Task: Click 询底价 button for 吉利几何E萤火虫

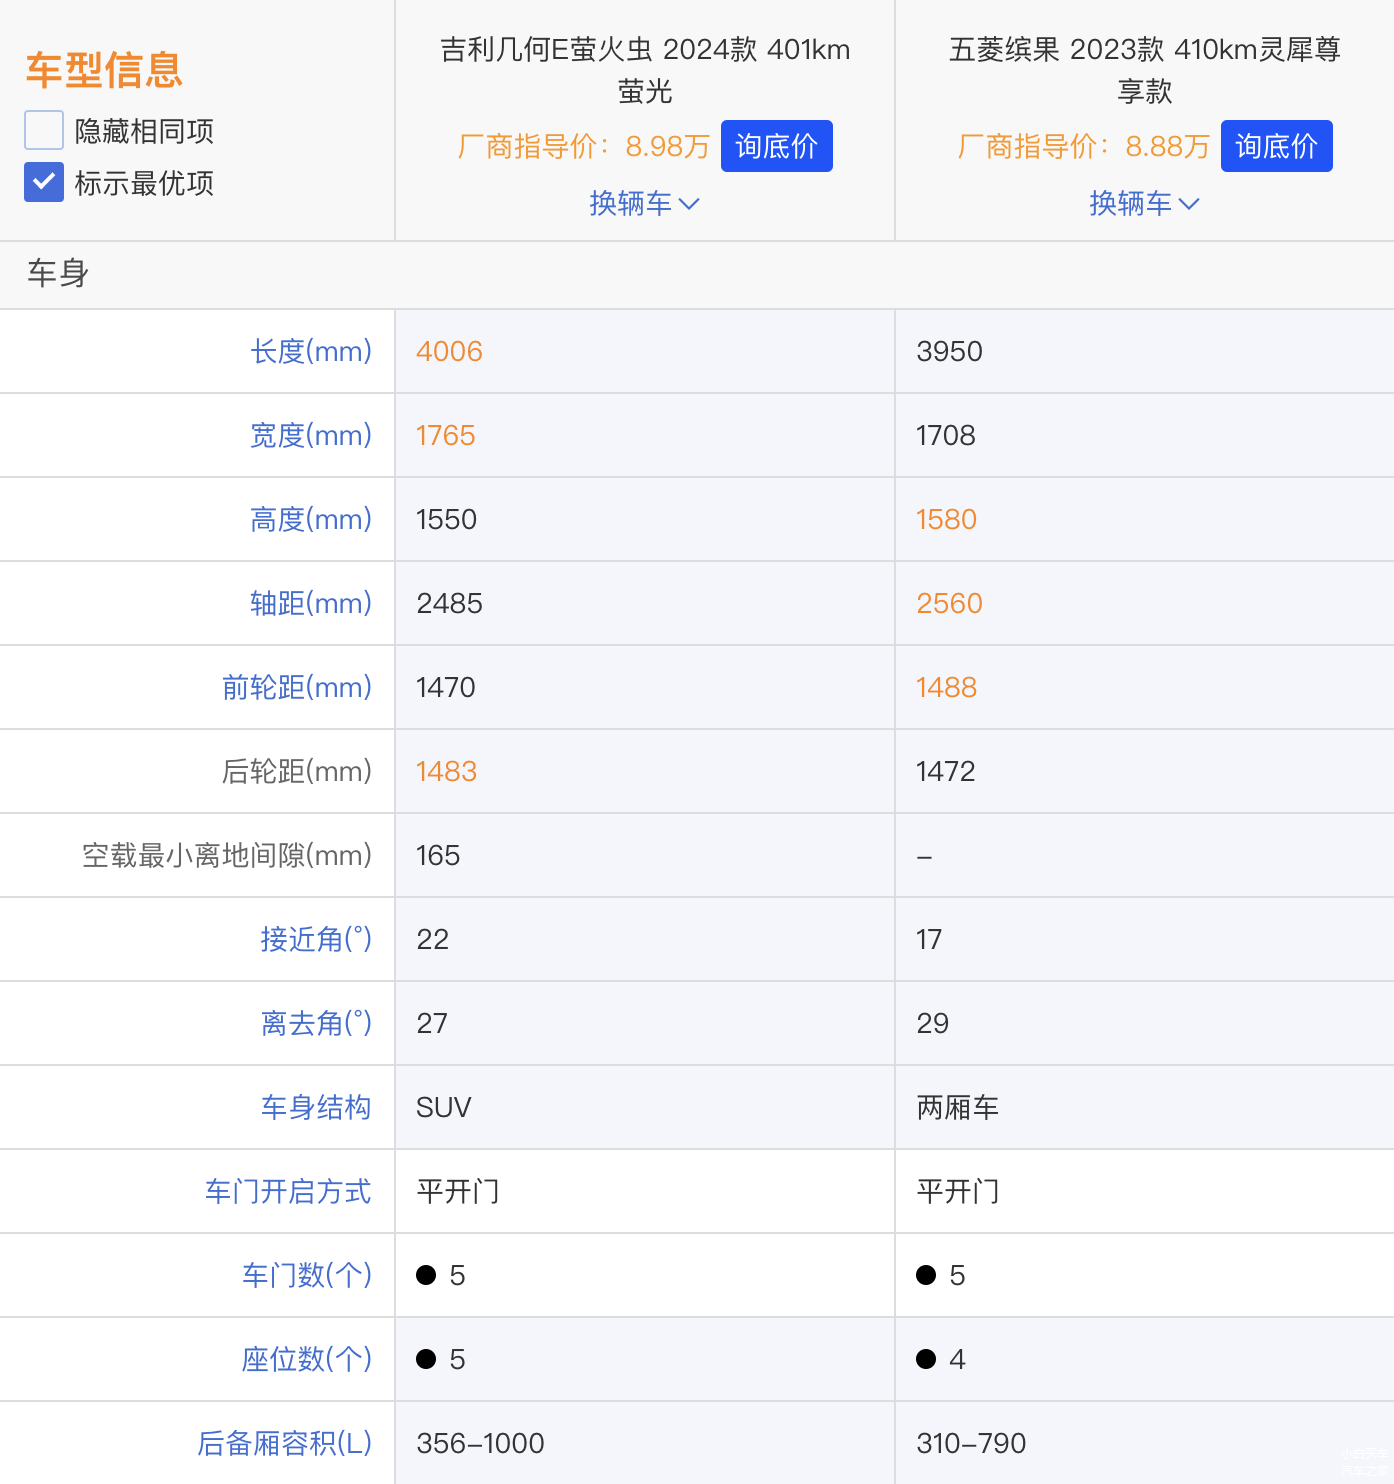Action: point(777,146)
